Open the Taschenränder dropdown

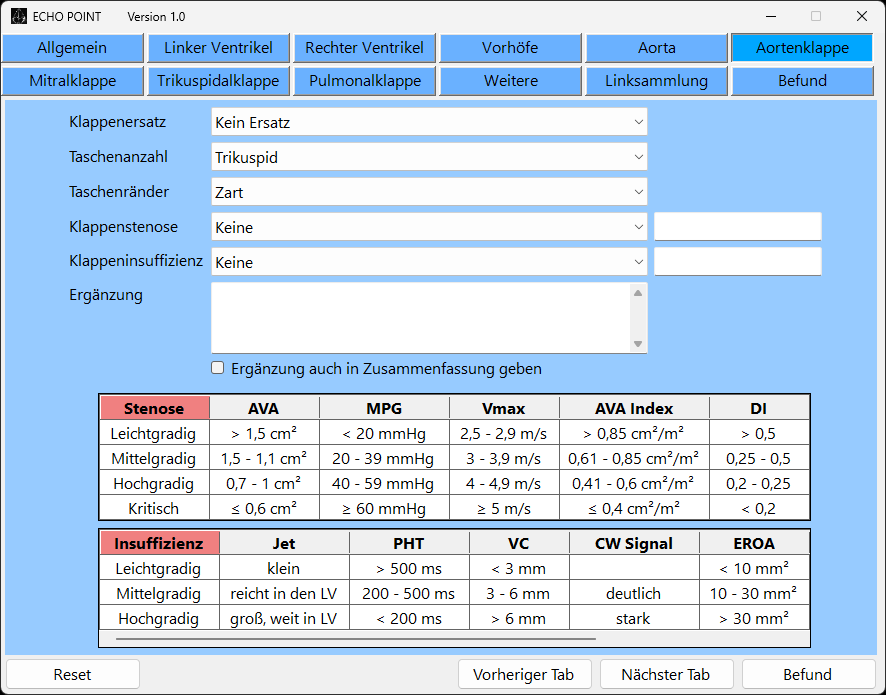[429, 192]
